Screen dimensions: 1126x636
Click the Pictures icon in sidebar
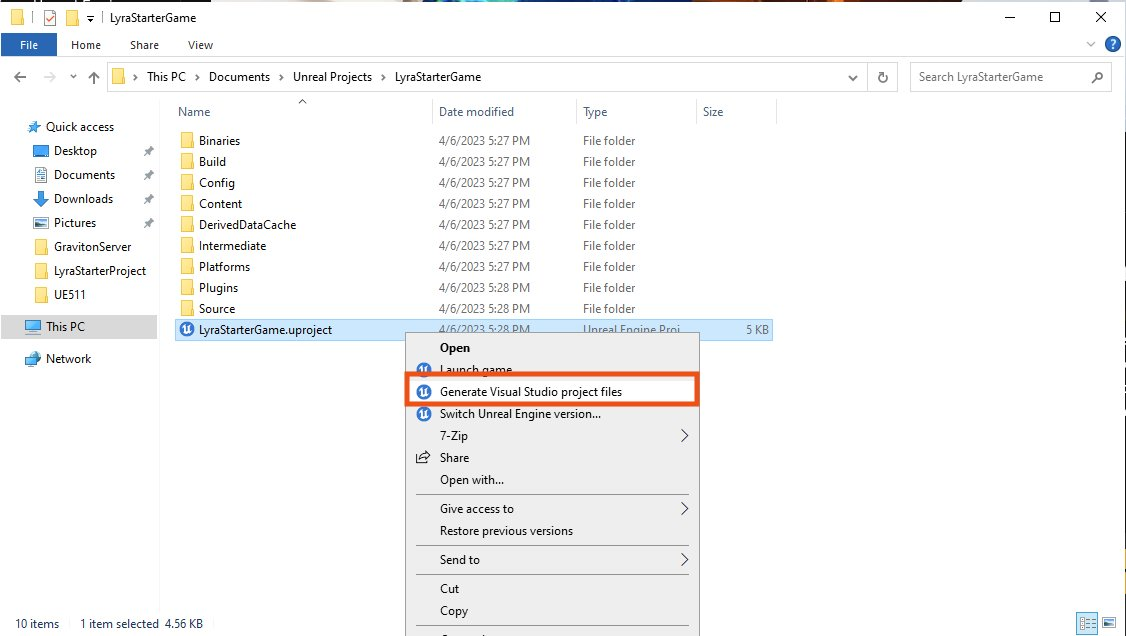(41, 223)
